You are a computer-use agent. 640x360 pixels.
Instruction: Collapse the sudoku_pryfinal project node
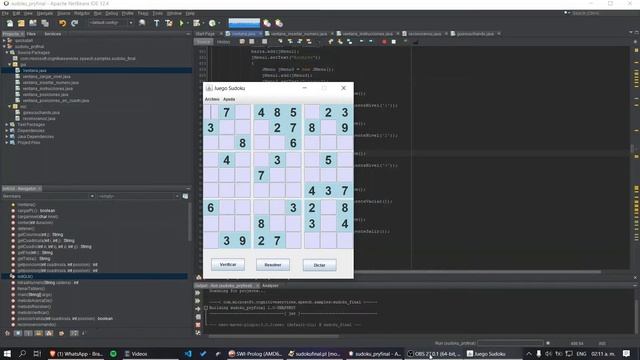click(4, 47)
